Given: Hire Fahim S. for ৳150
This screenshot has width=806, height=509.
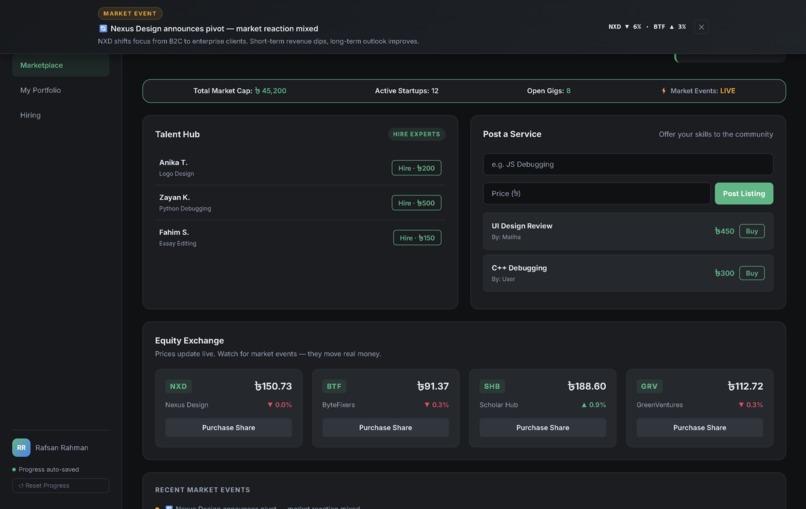Looking at the screenshot, I should [417, 238].
